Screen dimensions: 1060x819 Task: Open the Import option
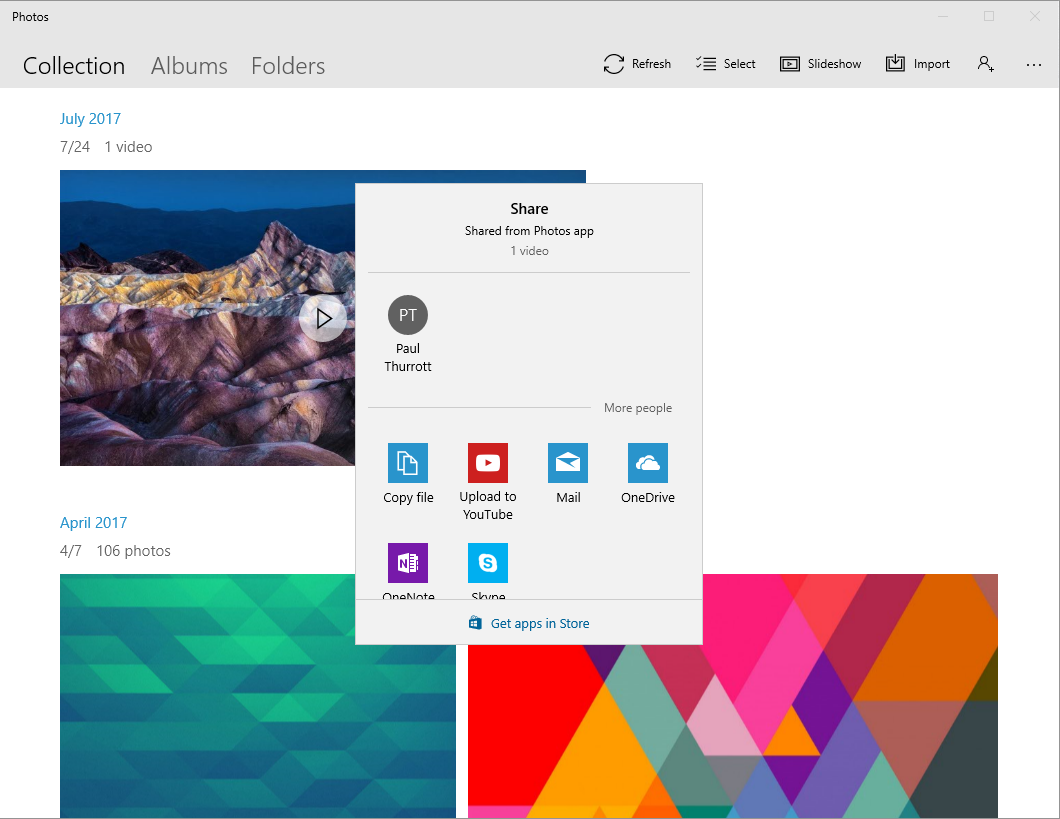pyautogui.click(x=918, y=64)
